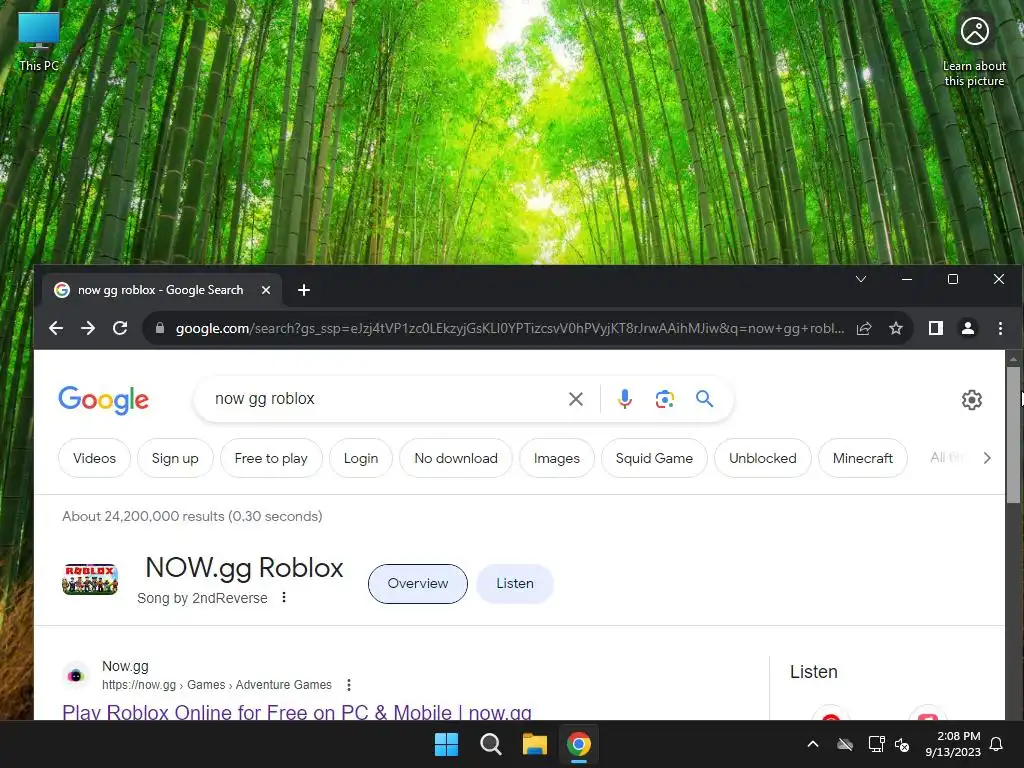Submit search with the magnifier icon
Viewport: 1024px width, 768px height.
pos(704,398)
